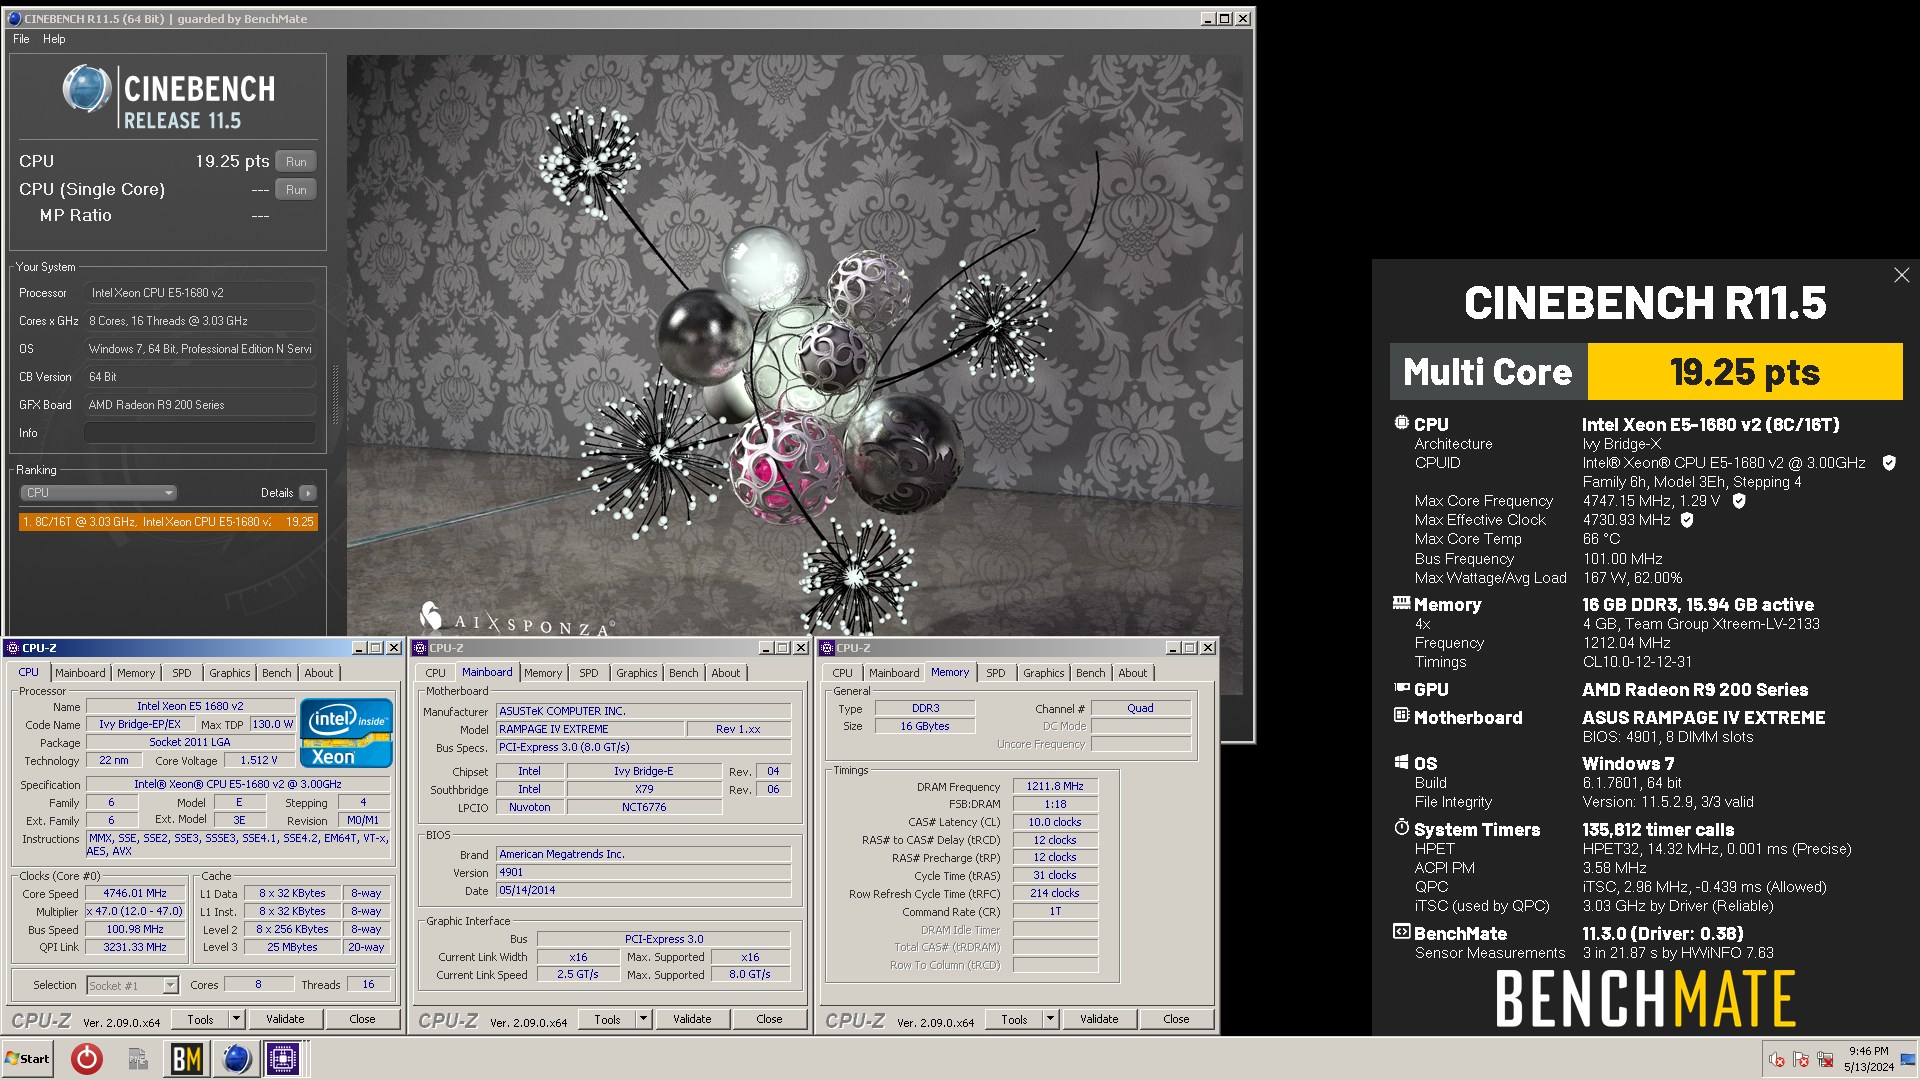
Task: Click the Channel # Quad field
Action: 1140,708
